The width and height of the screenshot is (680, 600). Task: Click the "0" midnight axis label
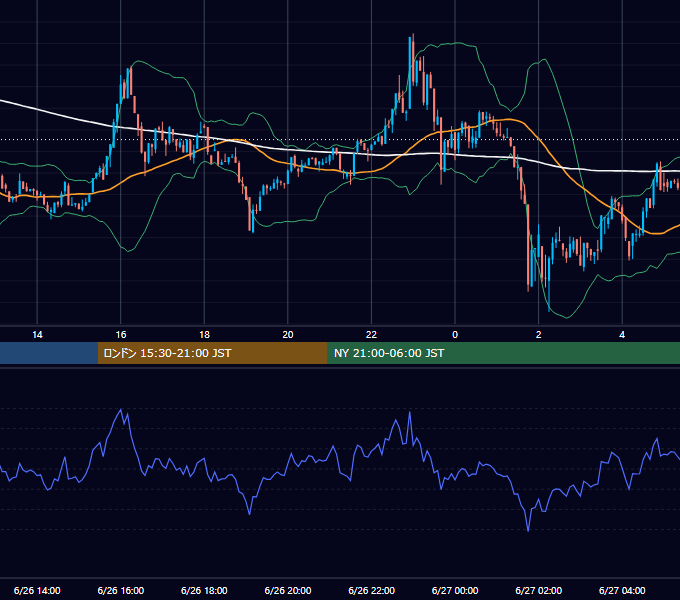(455, 335)
